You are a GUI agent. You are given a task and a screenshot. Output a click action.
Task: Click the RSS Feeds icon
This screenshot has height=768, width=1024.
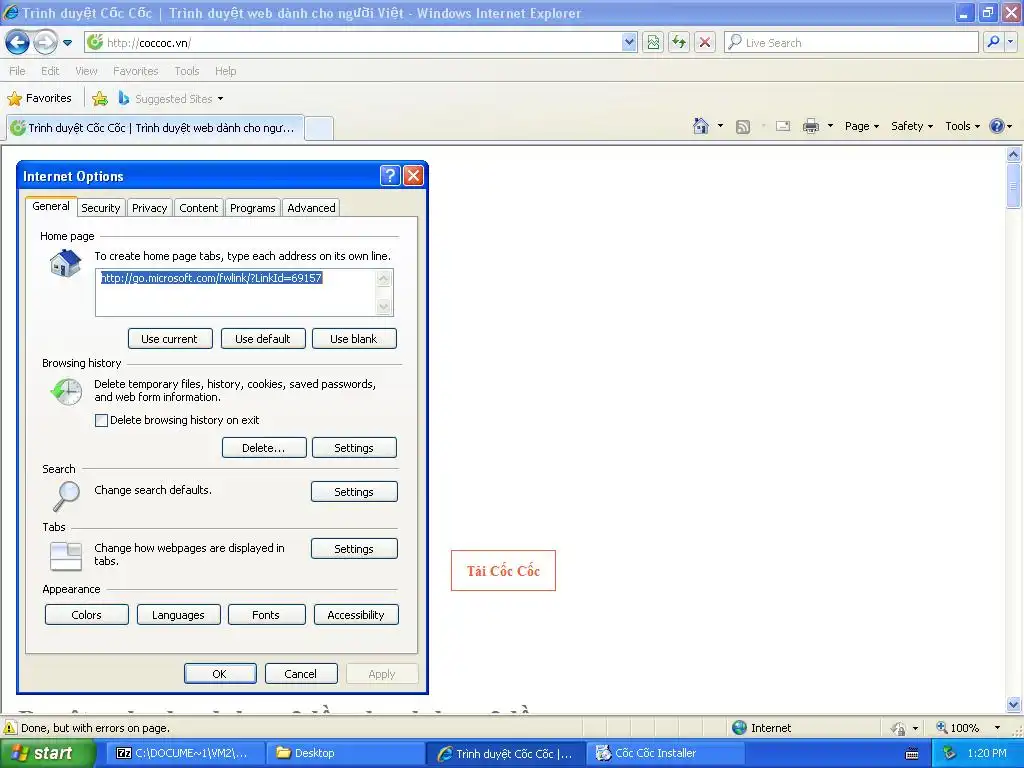743,127
